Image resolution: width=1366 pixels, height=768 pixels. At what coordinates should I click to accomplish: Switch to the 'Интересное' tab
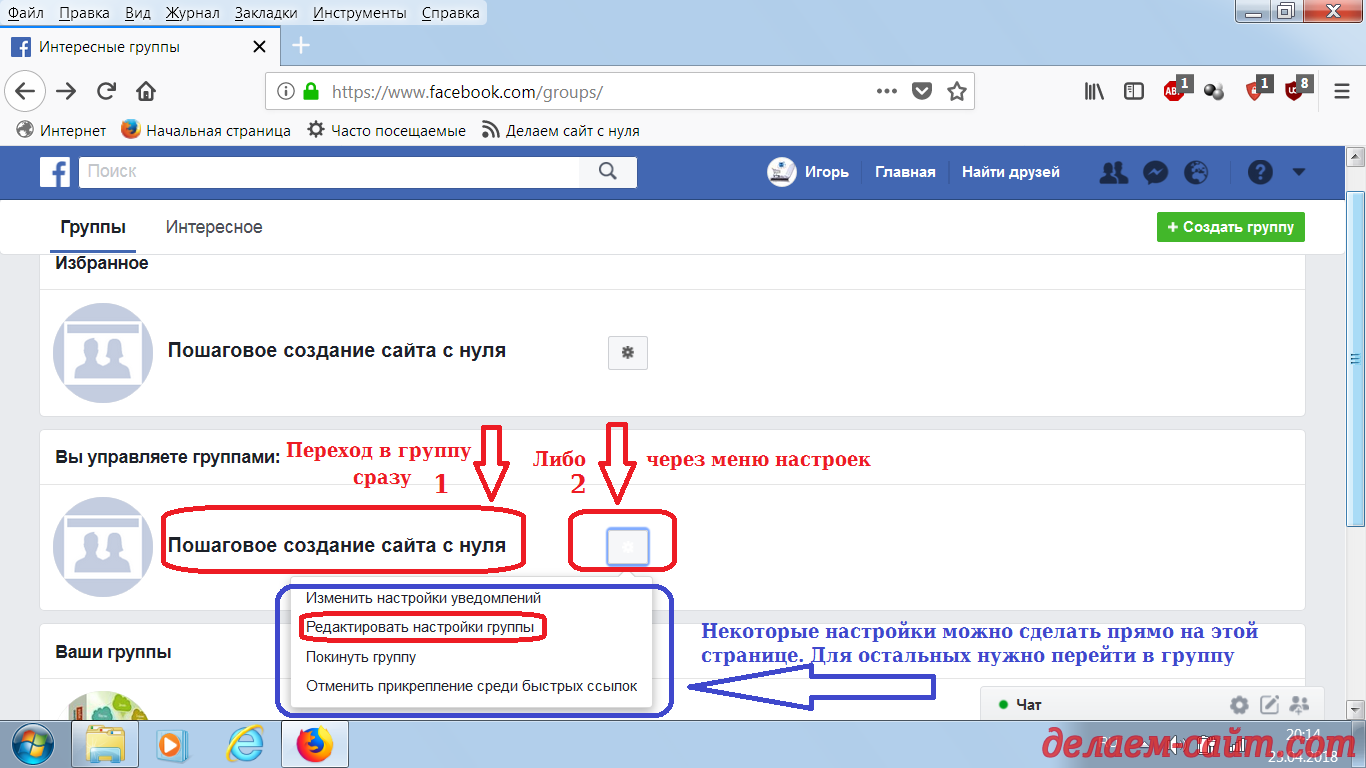(214, 227)
